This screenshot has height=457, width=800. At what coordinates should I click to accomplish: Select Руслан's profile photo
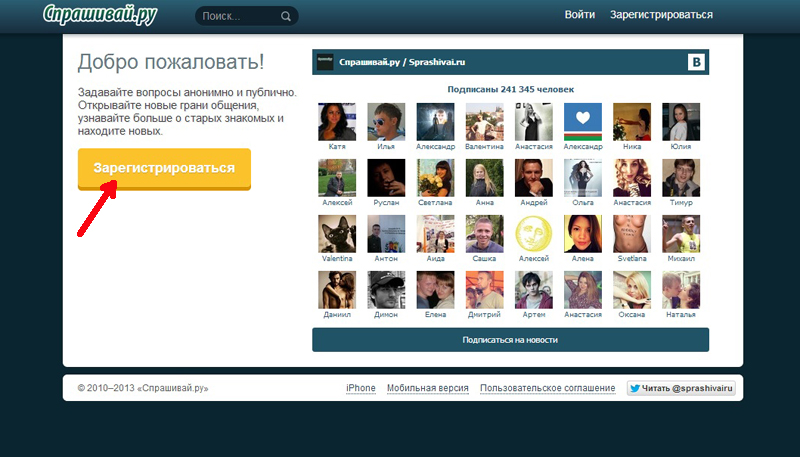[x=385, y=178]
